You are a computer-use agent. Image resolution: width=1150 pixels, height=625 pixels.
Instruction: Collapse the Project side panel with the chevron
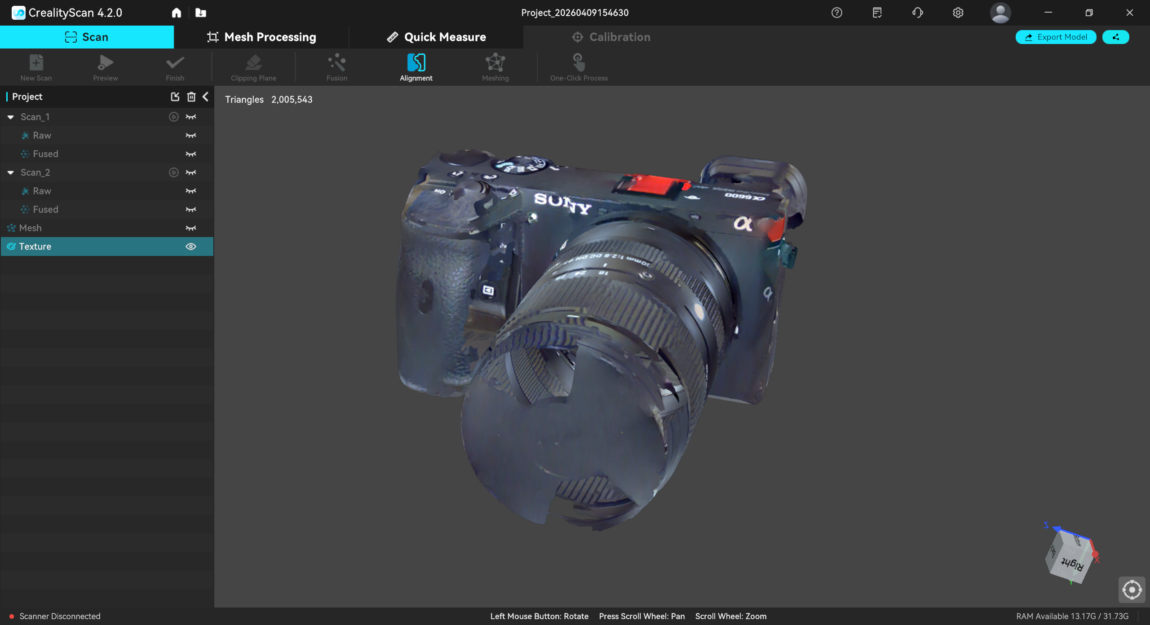pyautogui.click(x=205, y=97)
